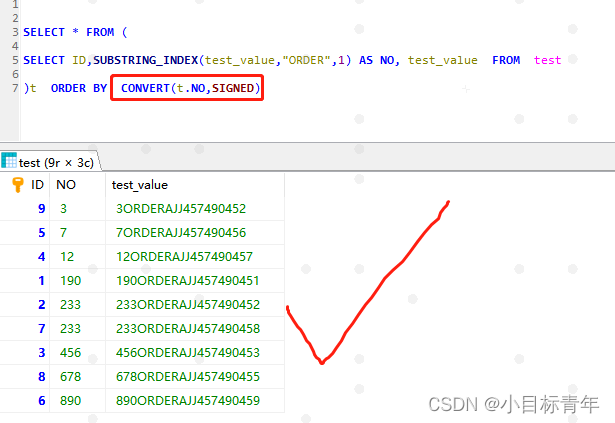Click the test_value column header
The width and height of the screenshot is (615, 423).
coord(140,185)
